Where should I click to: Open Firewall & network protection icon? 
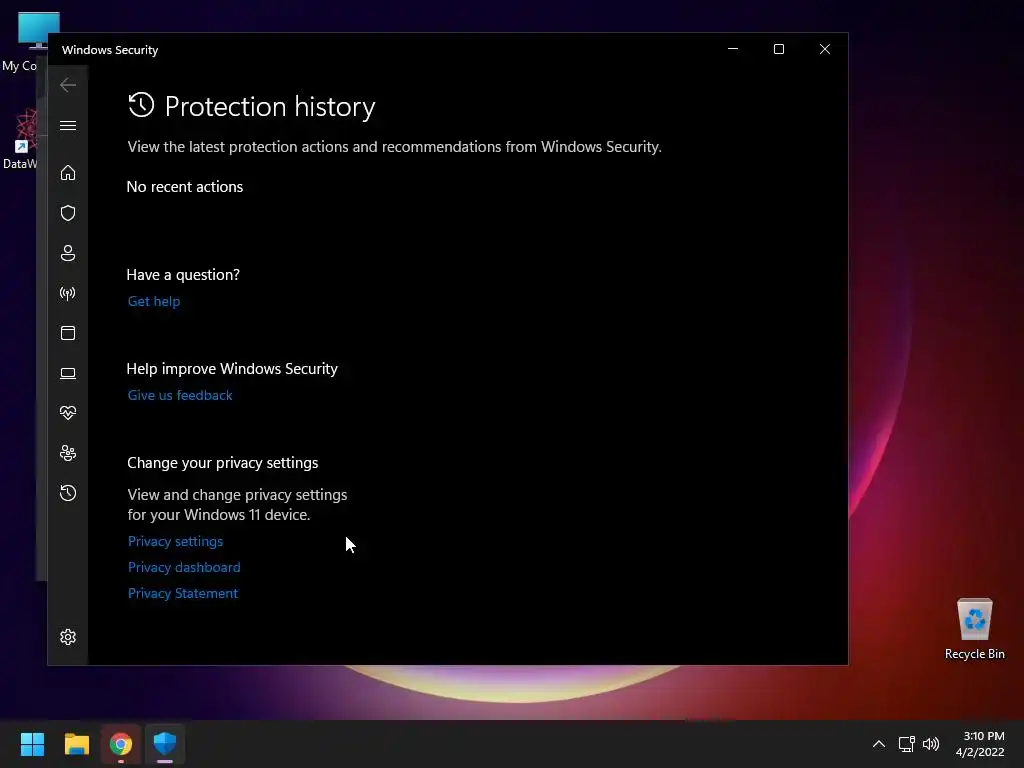click(x=68, y=293)
